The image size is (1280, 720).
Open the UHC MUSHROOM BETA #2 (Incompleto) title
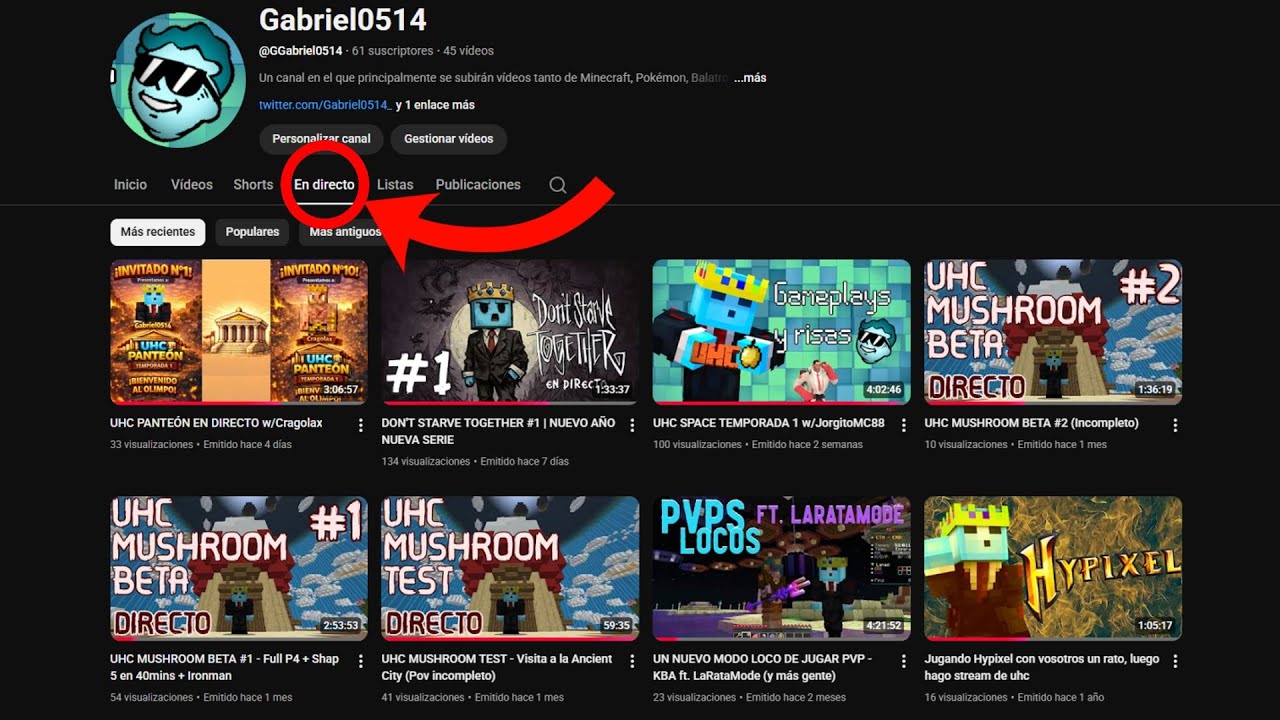point(1032,423)
